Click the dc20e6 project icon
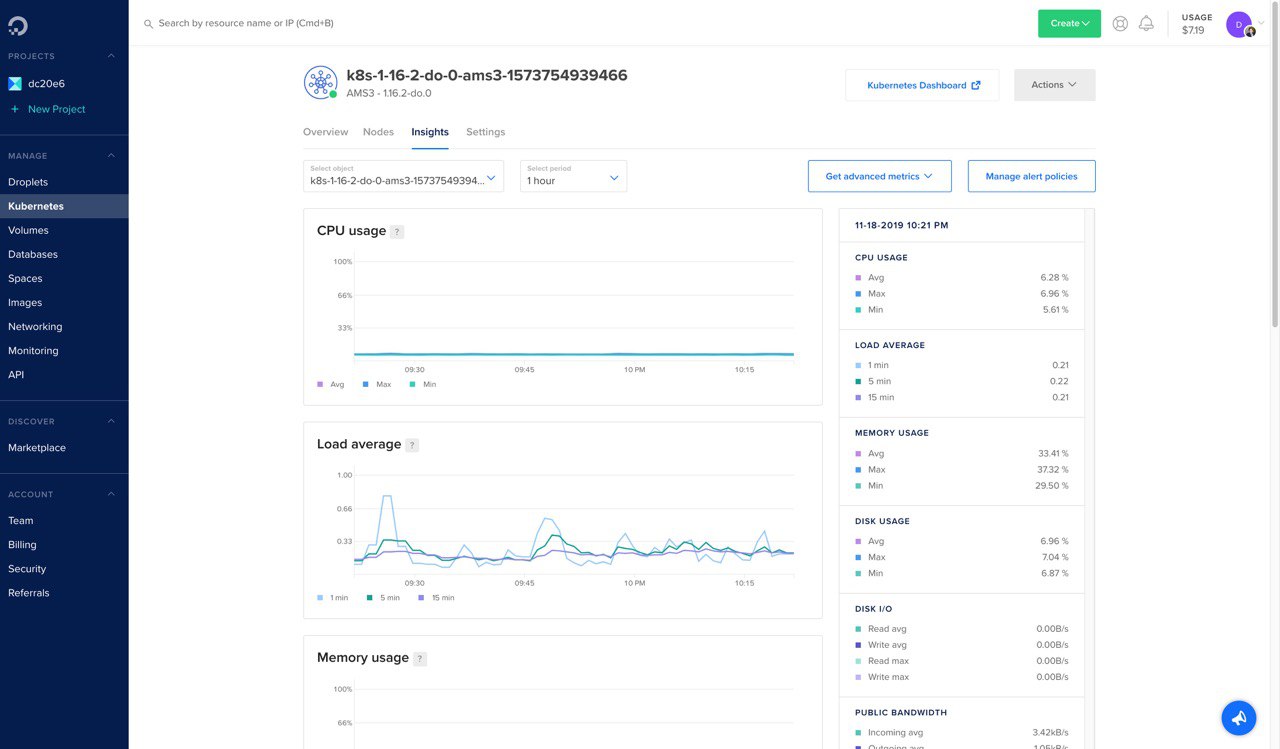Screen dimensions: 1280x749 (15, 84)
